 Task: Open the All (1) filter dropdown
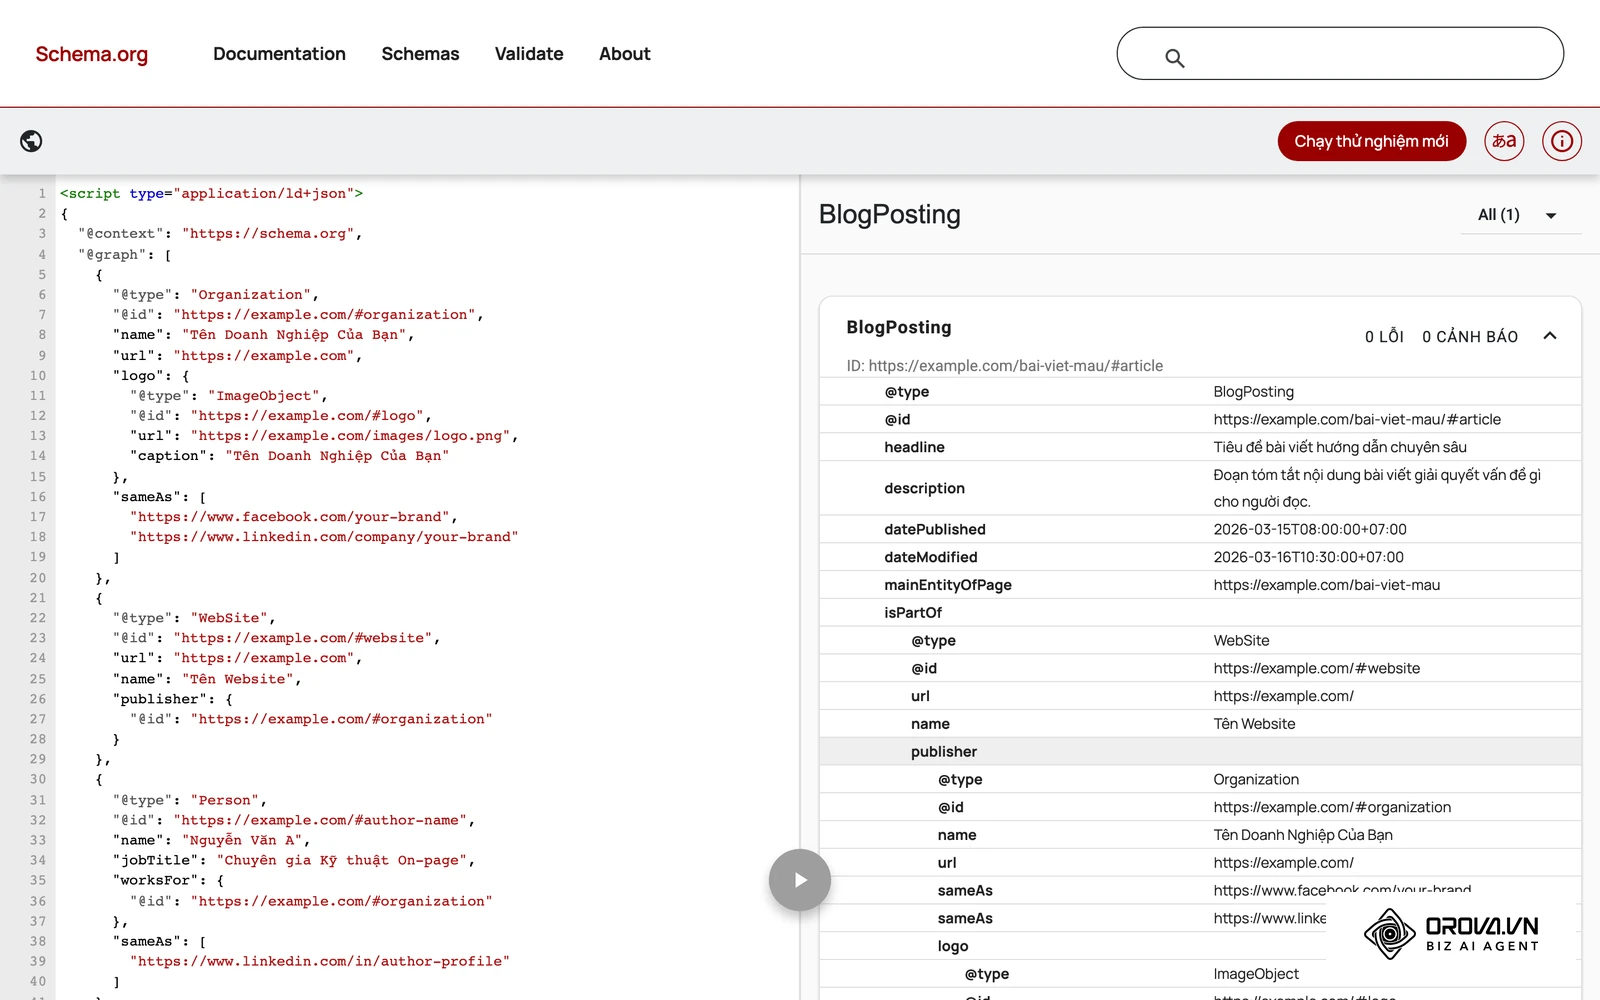point(1518,215)
